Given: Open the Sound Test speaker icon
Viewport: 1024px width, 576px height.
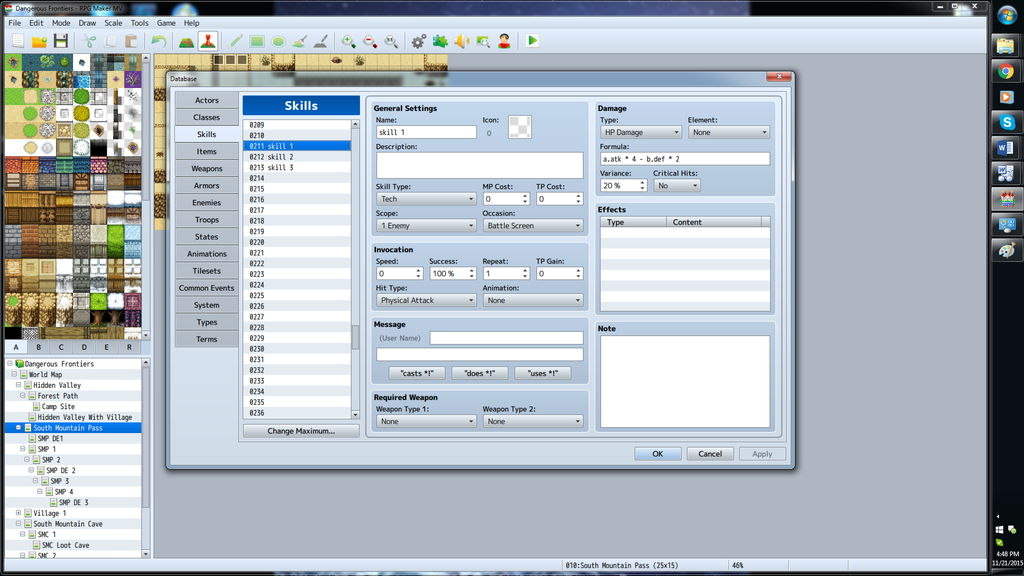Looking at the screenshot, I should point(461,41).
